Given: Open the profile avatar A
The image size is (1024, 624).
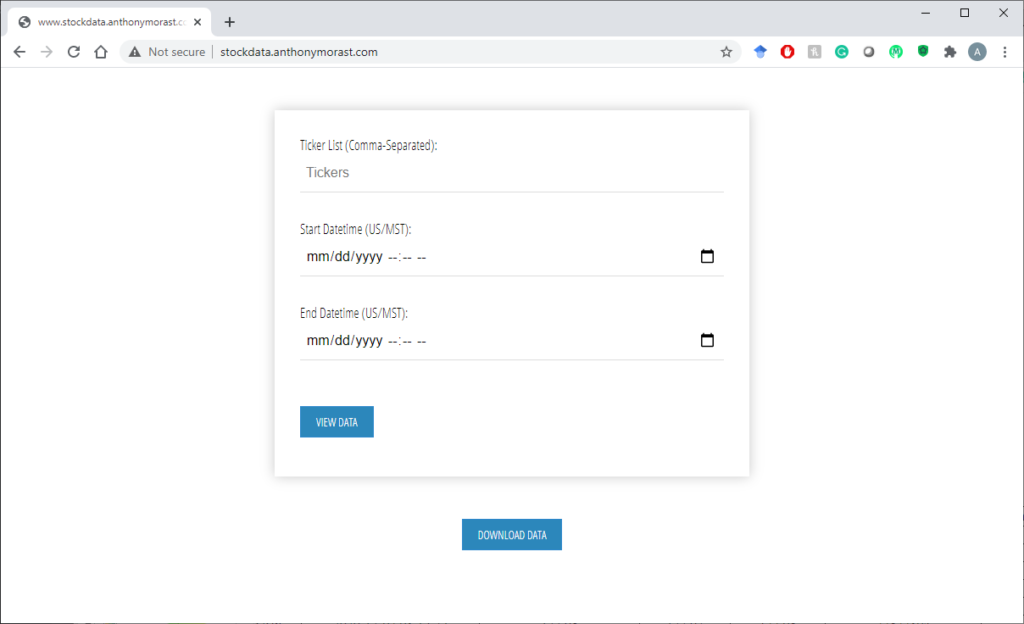Looking at the screenshot, I should pos(977,52).
